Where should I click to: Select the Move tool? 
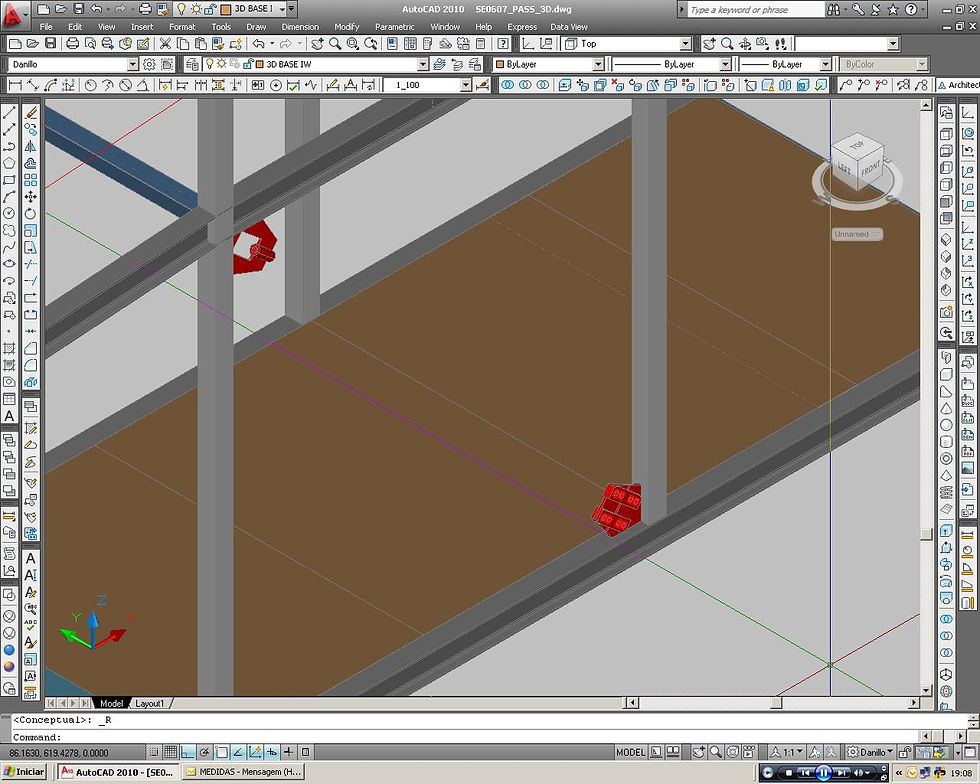(31, 197)
